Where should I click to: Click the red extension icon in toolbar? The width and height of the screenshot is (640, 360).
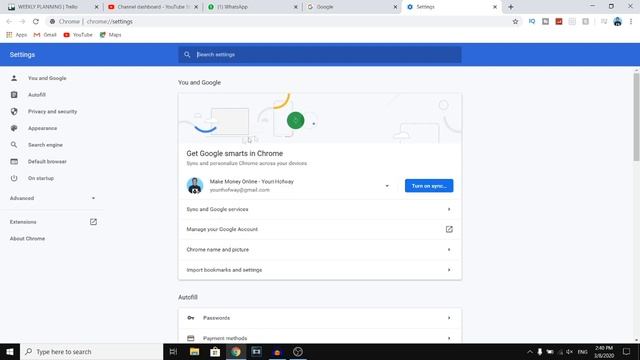[559, 21]
